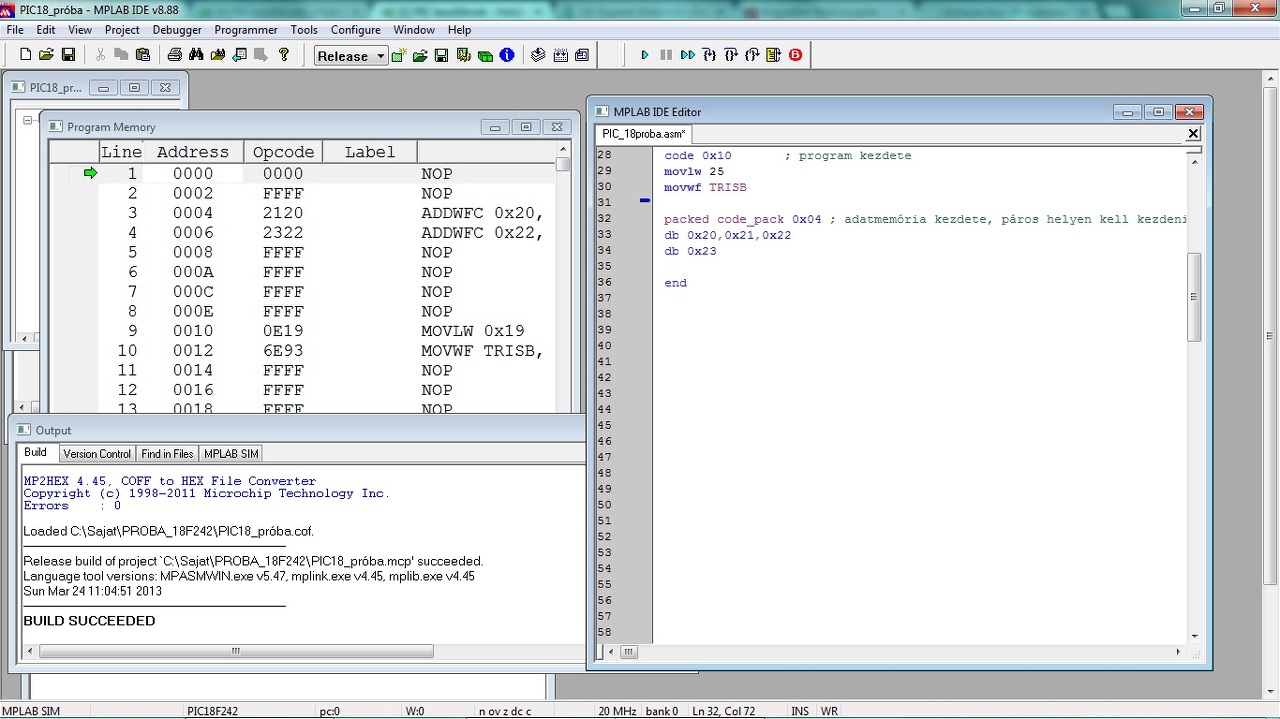Click the Save file floppy icon
Viewport: 1280px width, 719px height.
[68, 55]
